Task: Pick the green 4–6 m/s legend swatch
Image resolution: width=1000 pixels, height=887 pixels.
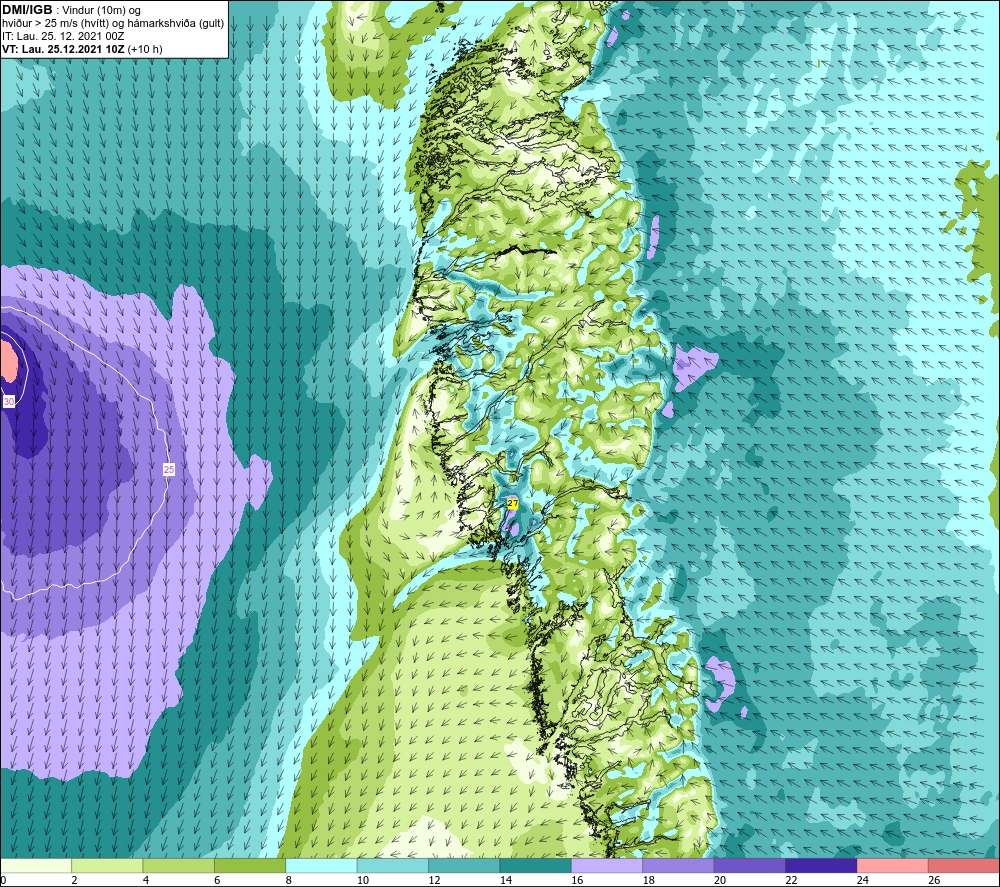Action: point(179,865)
